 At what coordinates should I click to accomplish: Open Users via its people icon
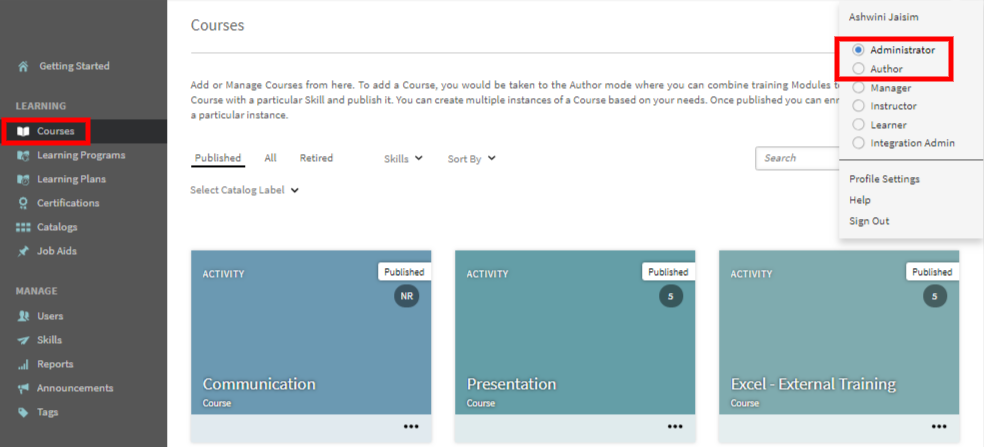(23, 316)
